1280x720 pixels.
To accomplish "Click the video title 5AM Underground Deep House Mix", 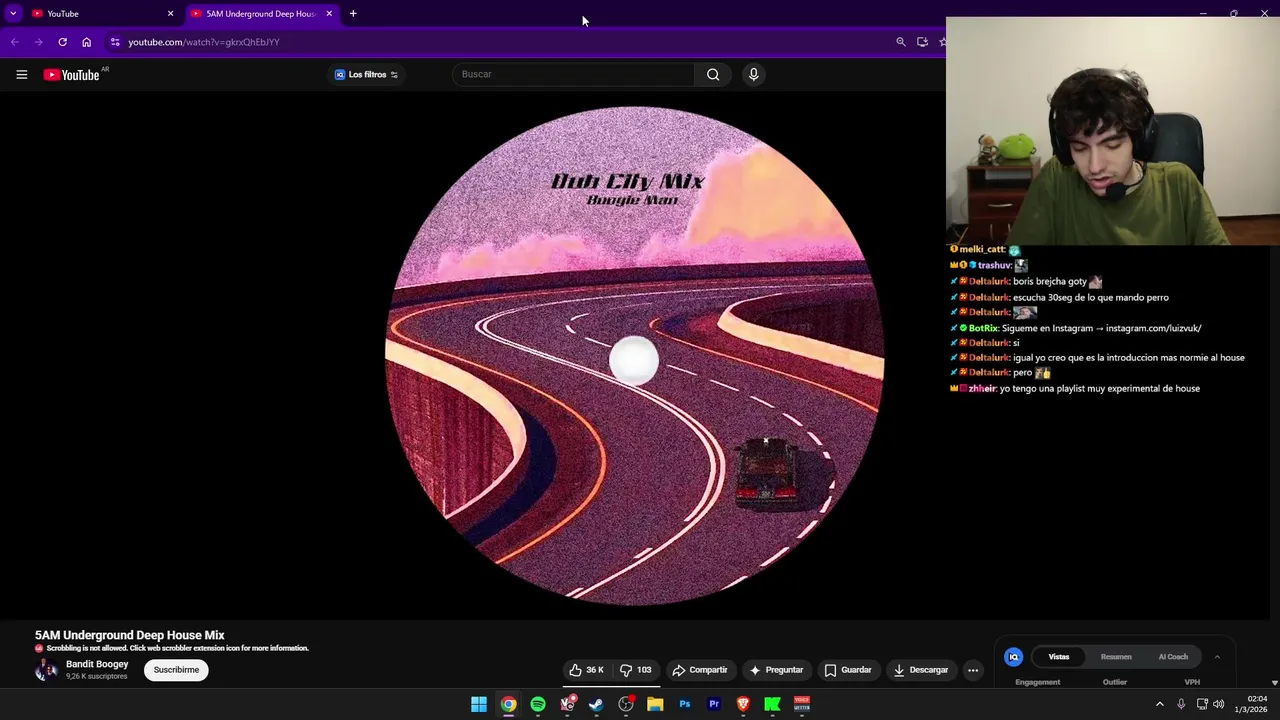I will 130,635.
